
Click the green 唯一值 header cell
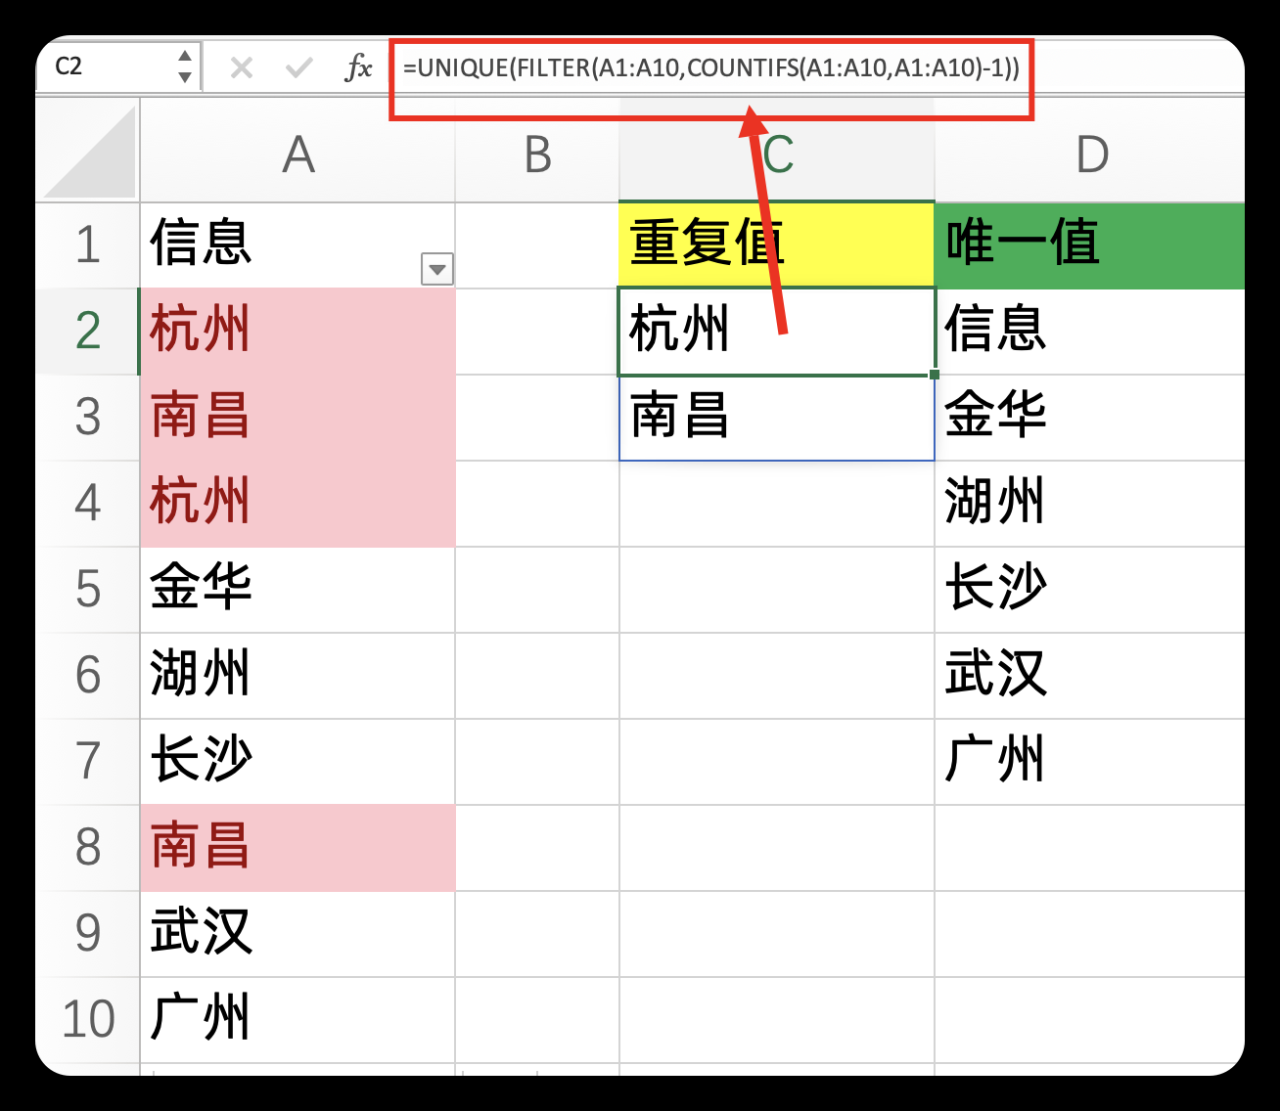[x=1090, y=245]
